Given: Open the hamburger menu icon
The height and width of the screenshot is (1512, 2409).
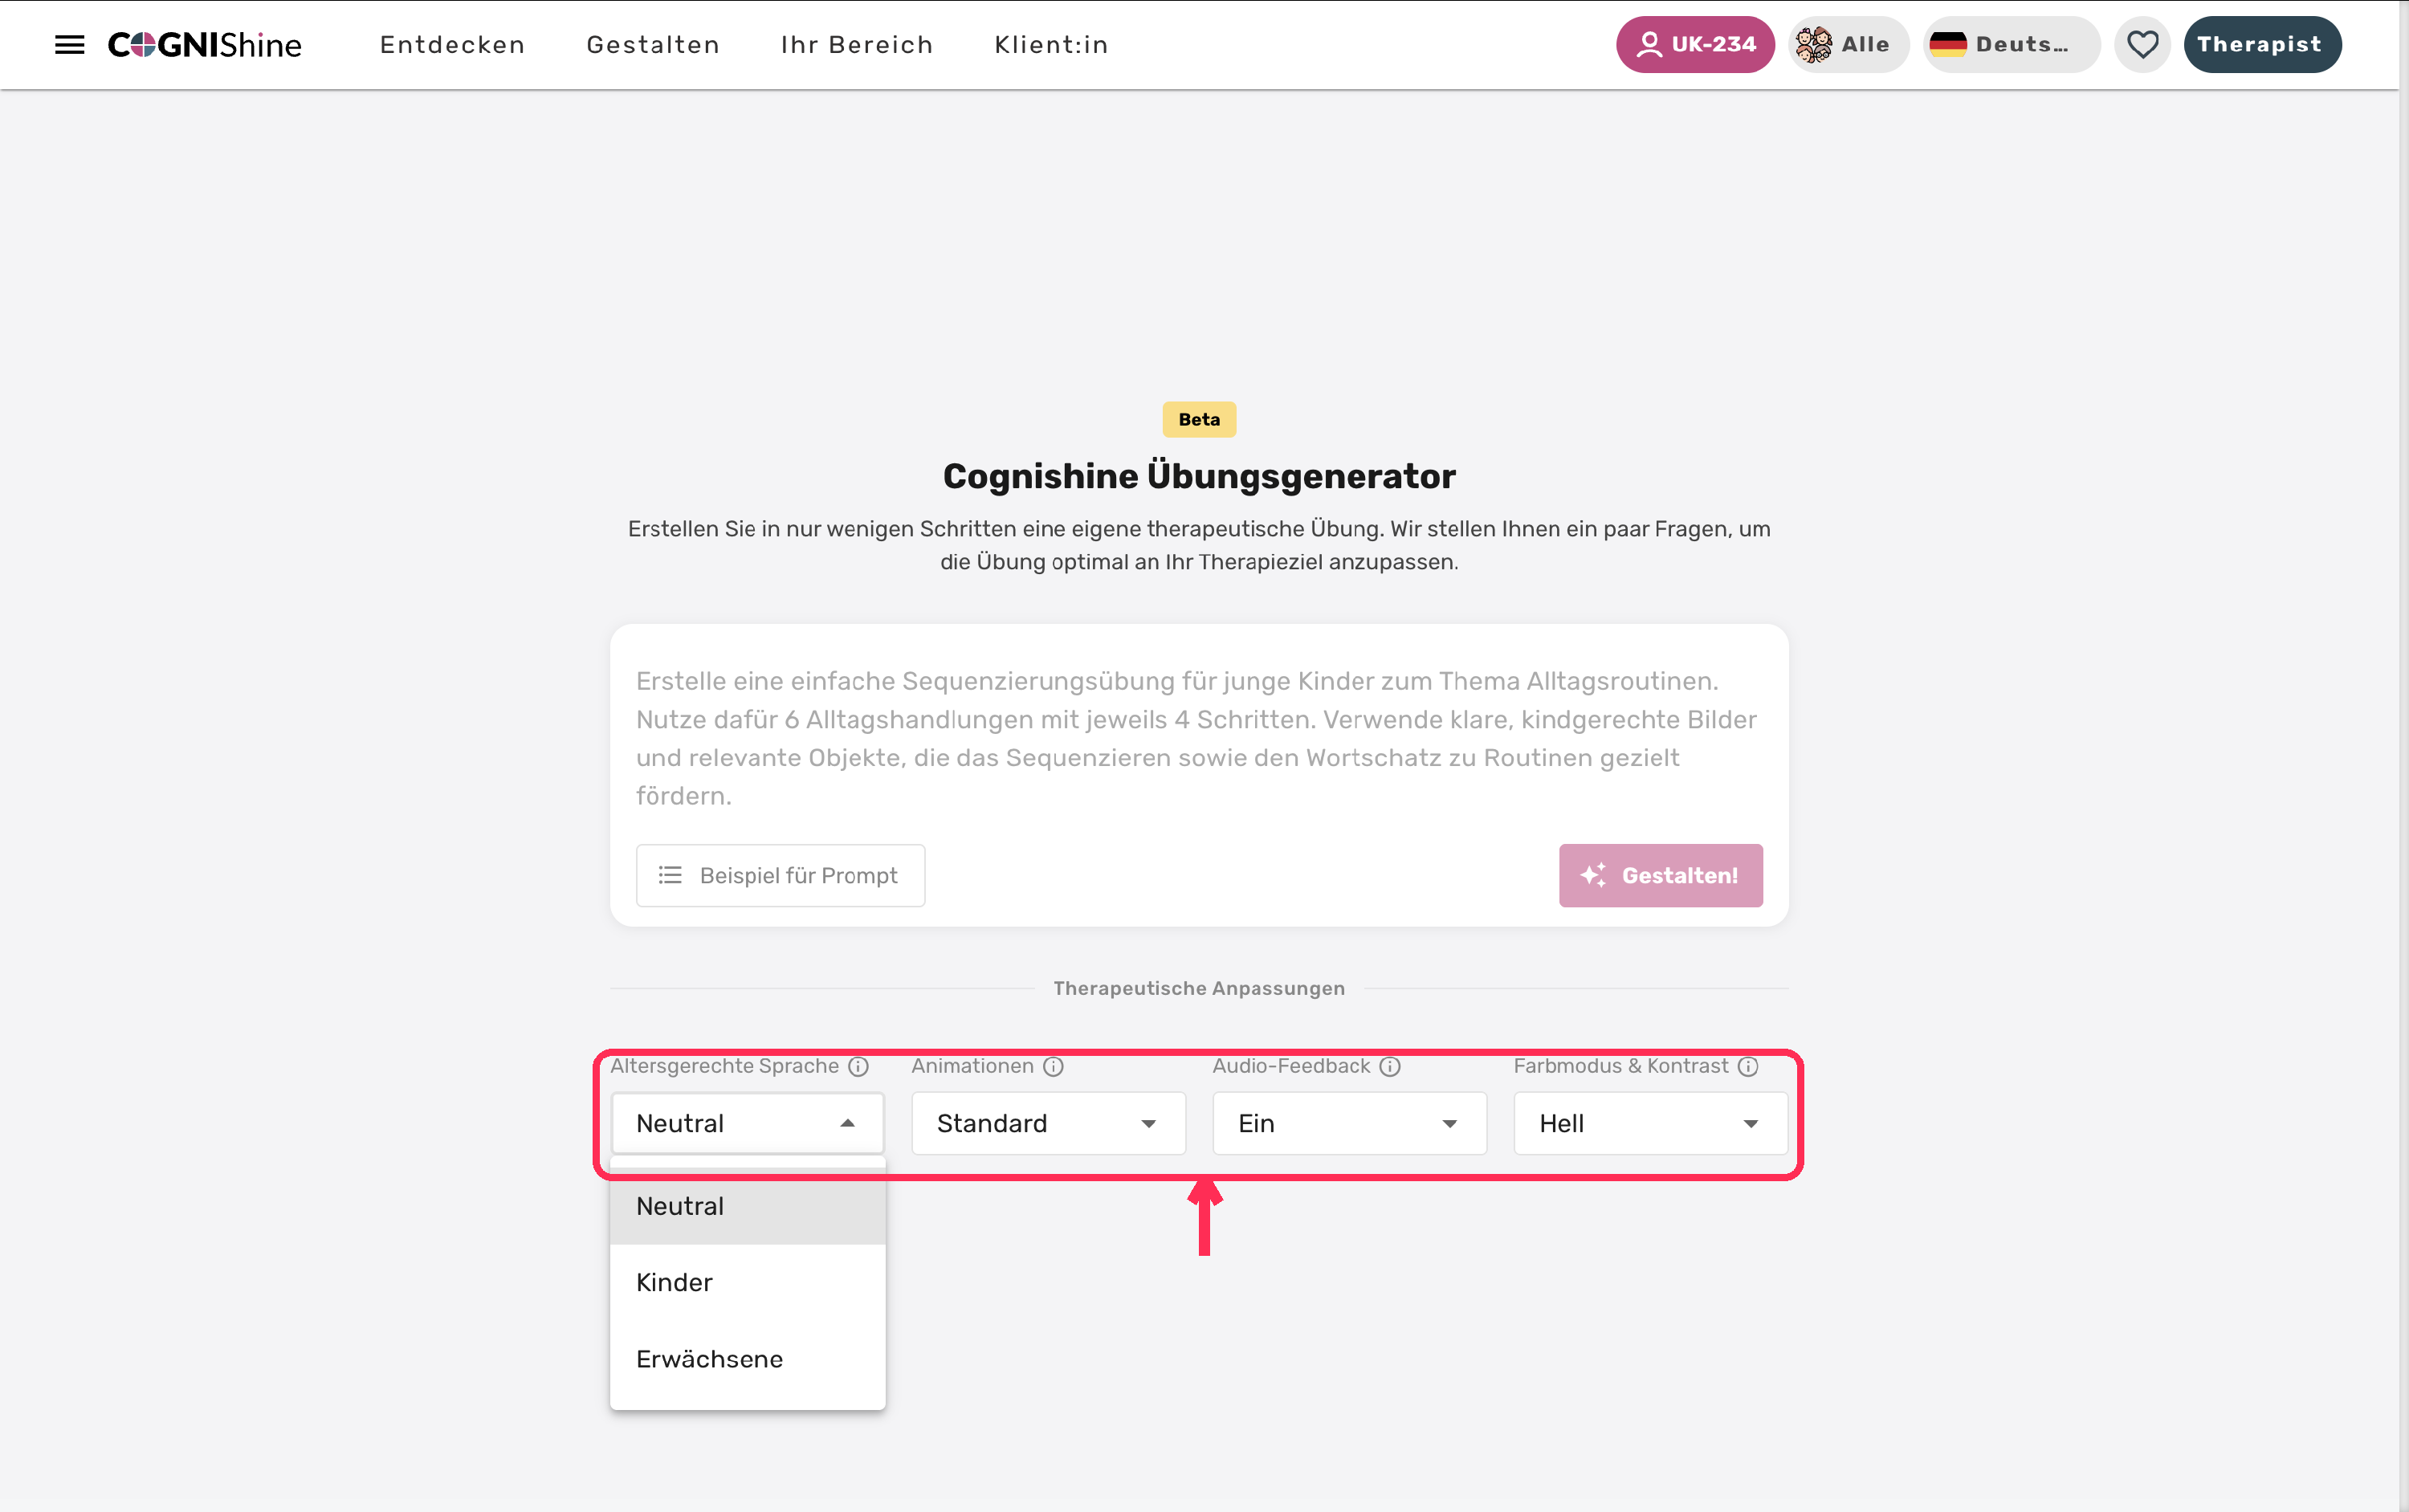Looking at the screenshot, I should coord(69,45).
